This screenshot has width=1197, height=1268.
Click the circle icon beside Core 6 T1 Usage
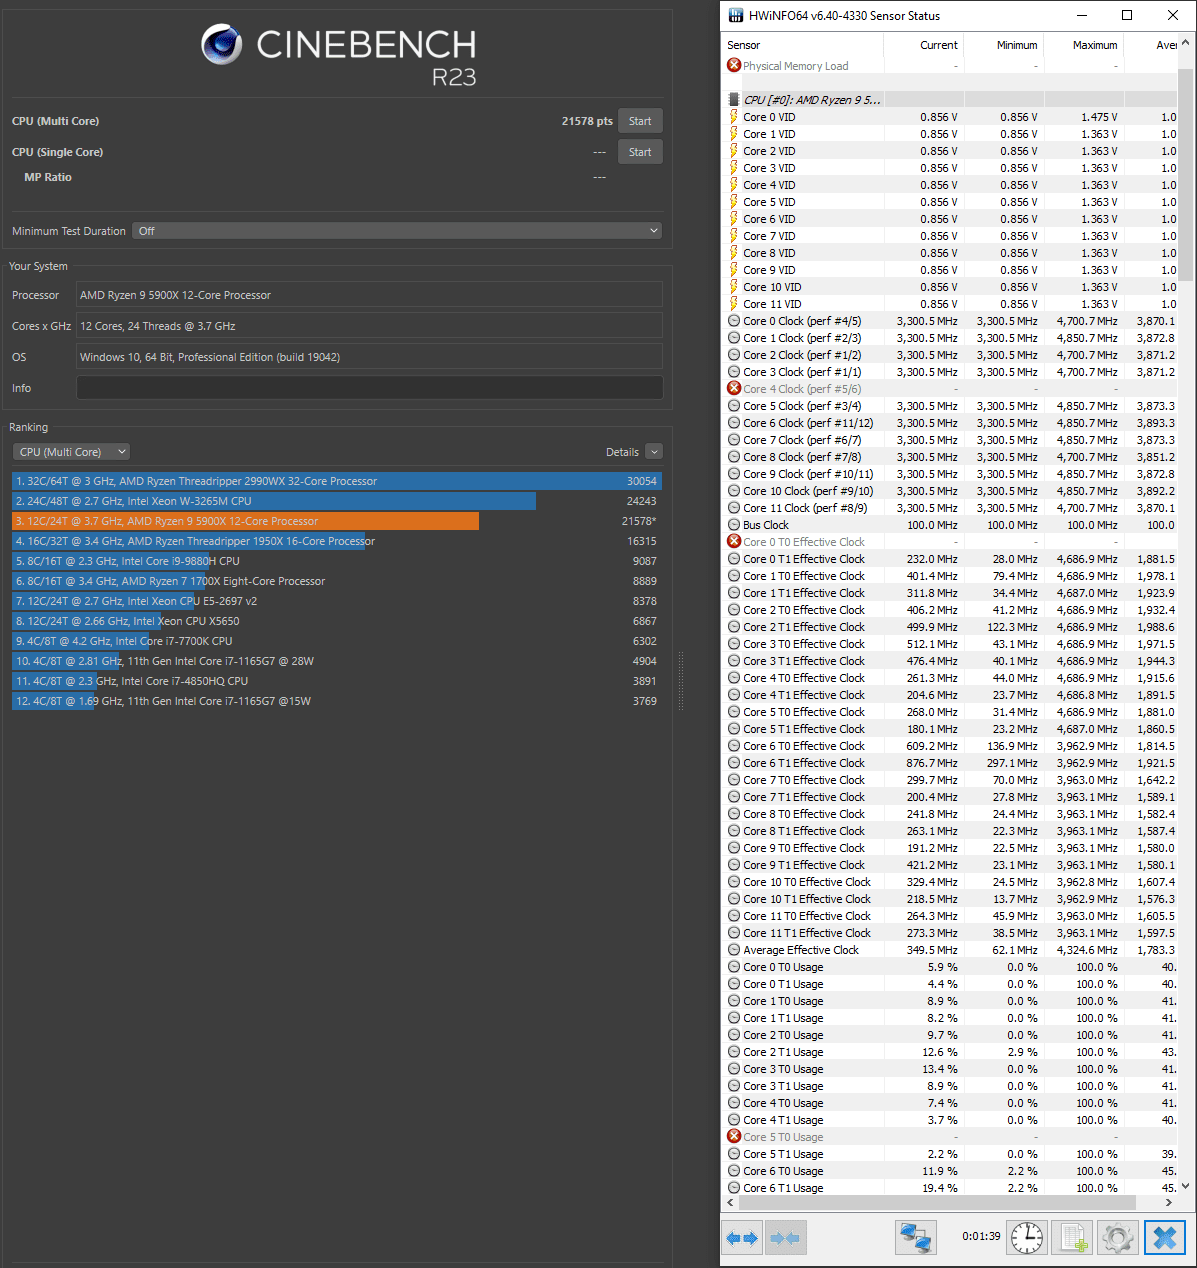[x=734, y=1188]
